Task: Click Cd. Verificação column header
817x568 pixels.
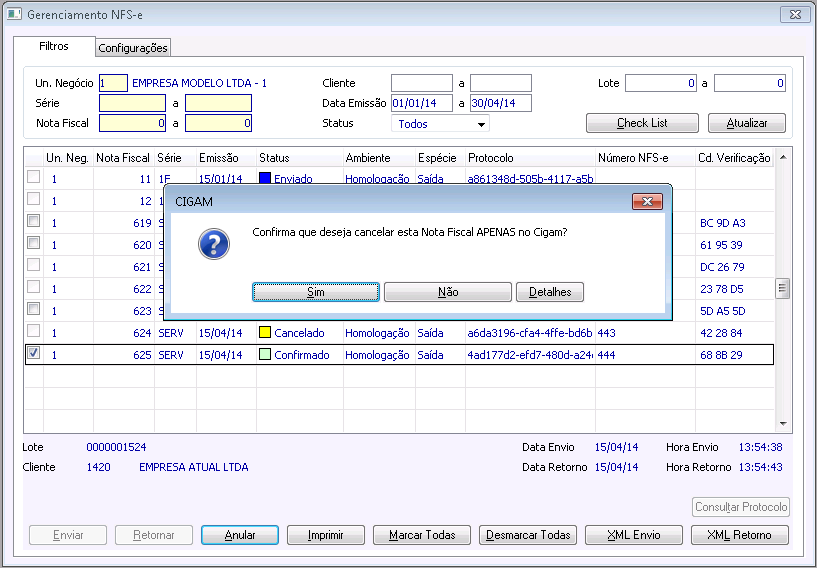Action: point(734,158)
